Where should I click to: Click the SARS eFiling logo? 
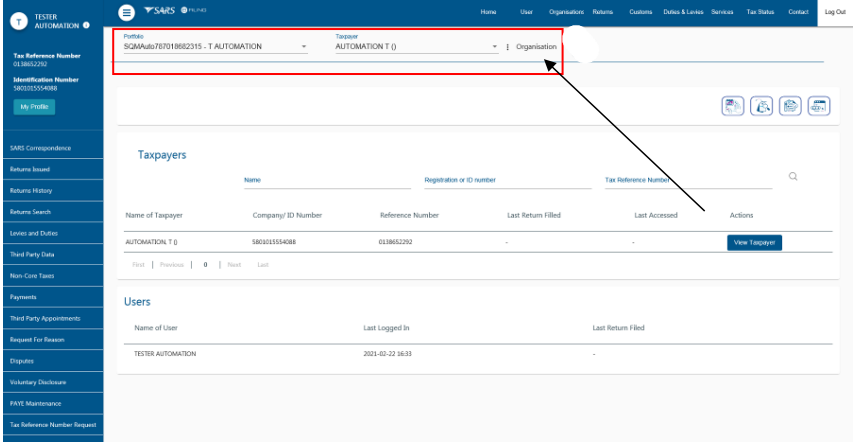tap(166, 11)
